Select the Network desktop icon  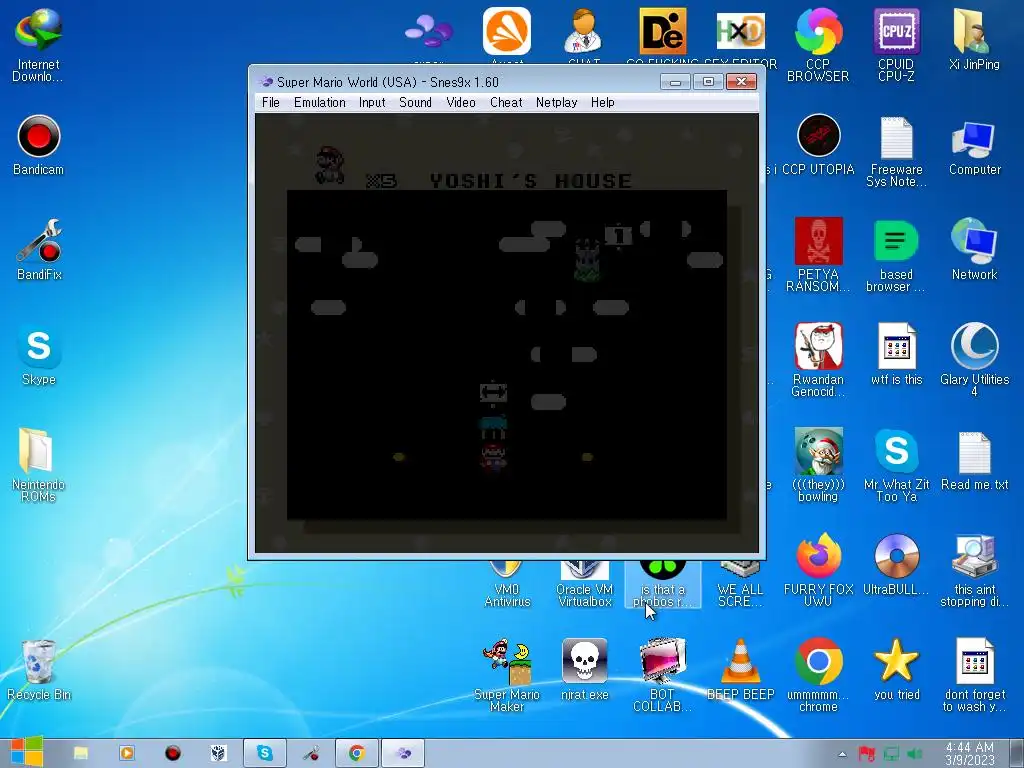[974, 249]
